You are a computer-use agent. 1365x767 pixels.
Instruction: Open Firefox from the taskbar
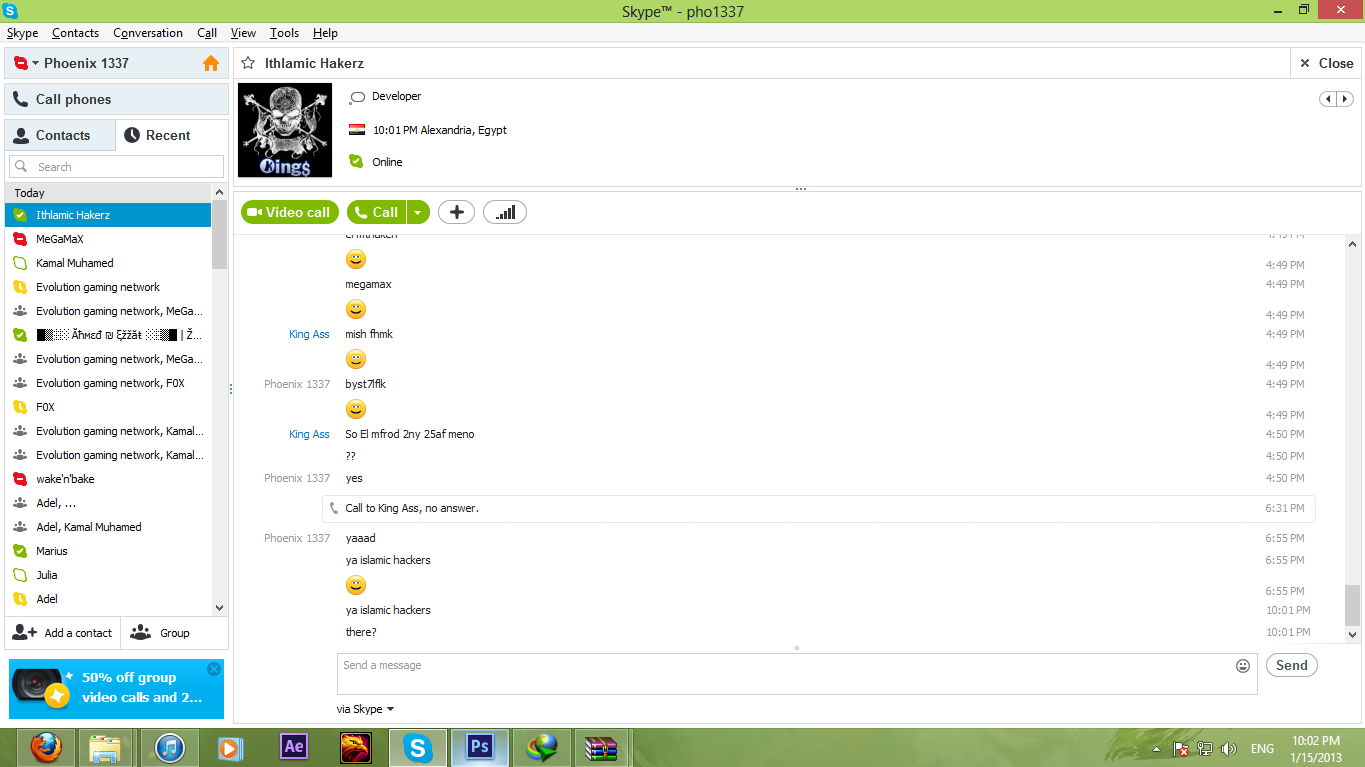pos(45,748)
